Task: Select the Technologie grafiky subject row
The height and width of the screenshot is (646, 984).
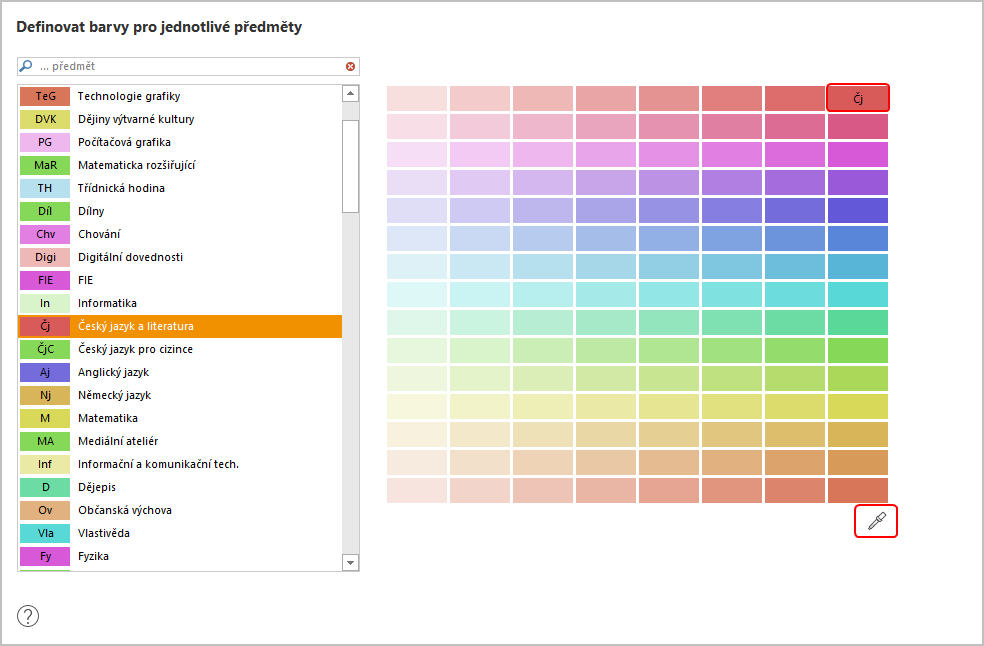Action: coord(180,96)
